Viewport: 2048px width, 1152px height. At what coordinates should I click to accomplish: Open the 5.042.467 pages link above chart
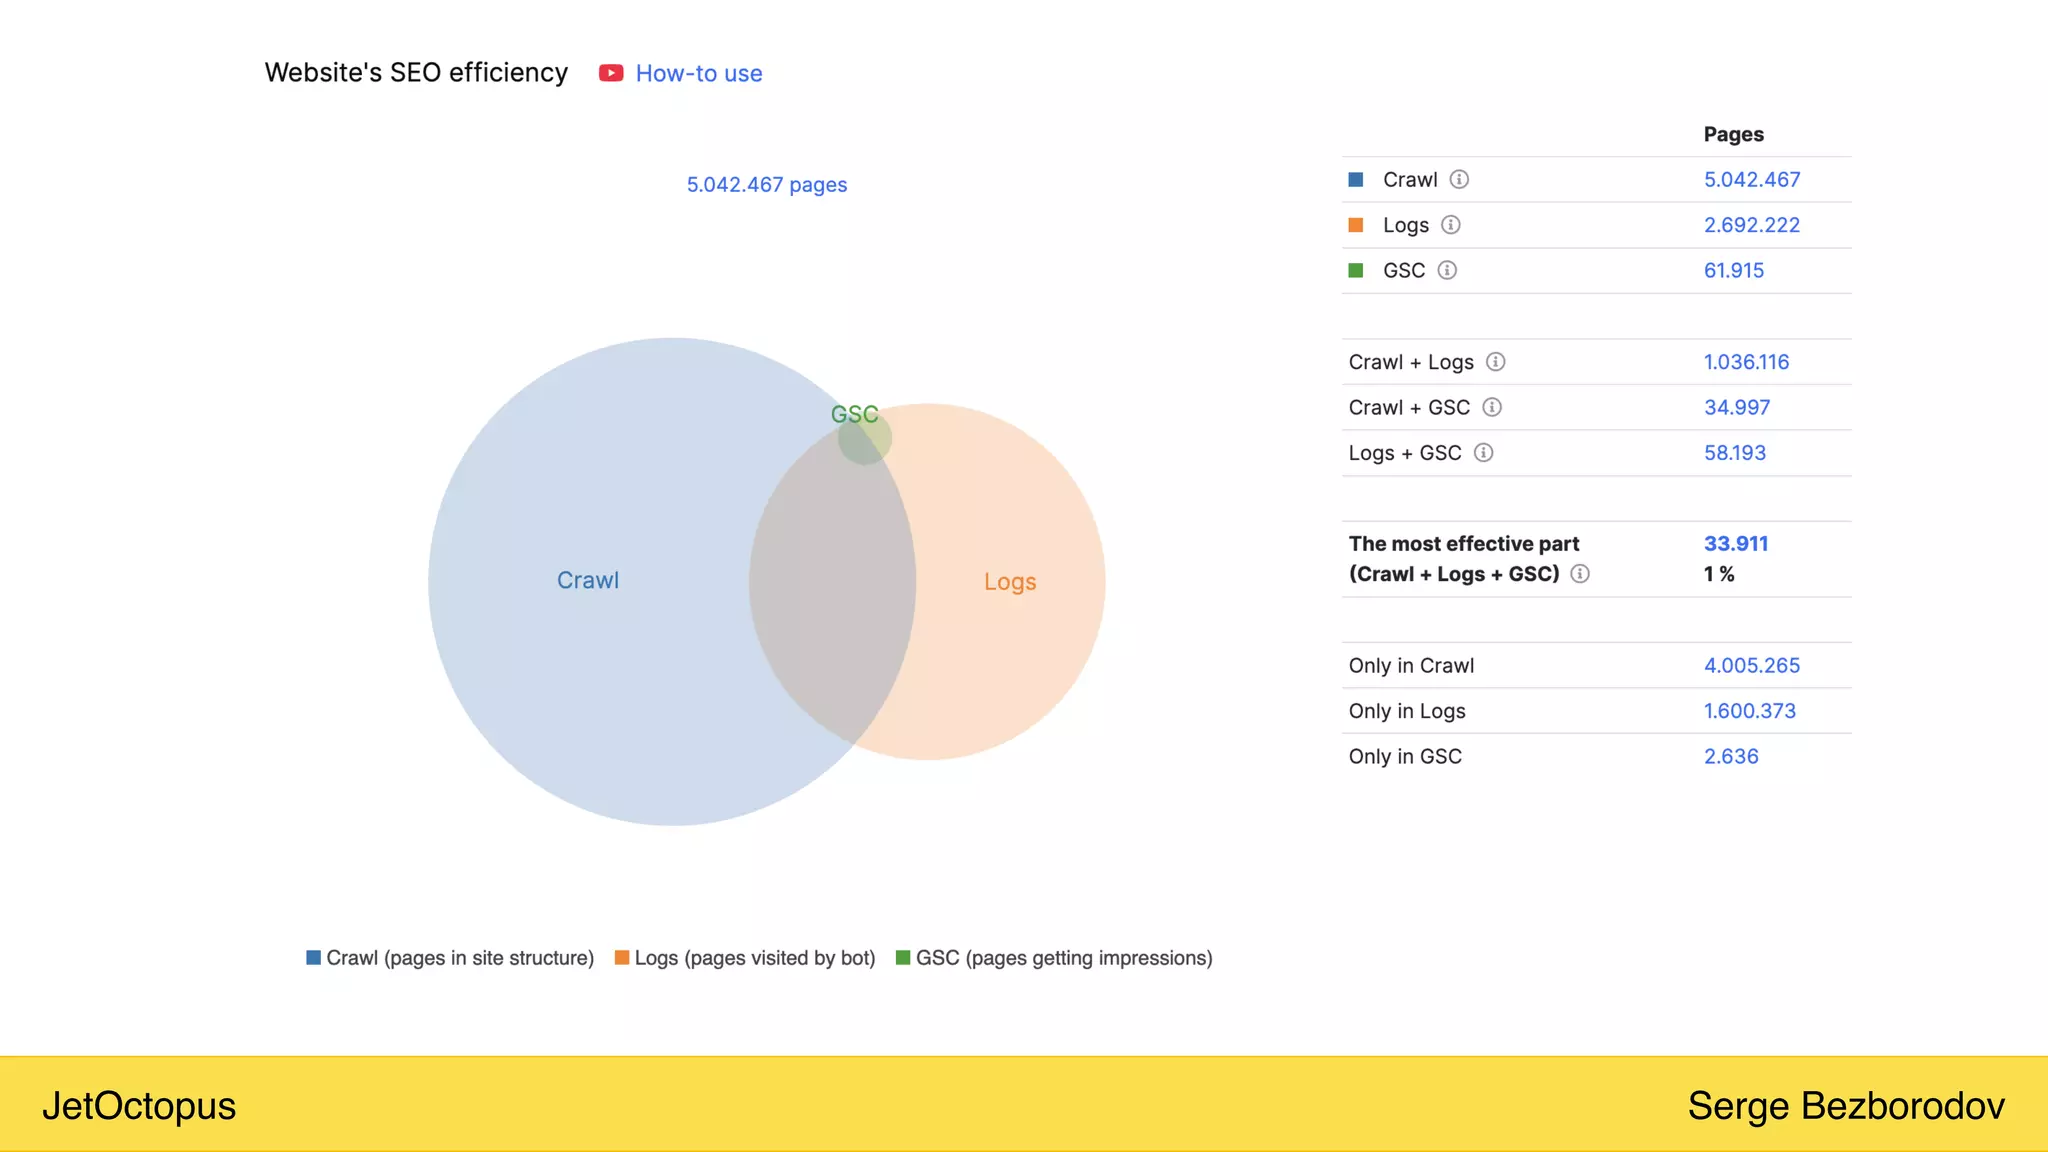766,185
